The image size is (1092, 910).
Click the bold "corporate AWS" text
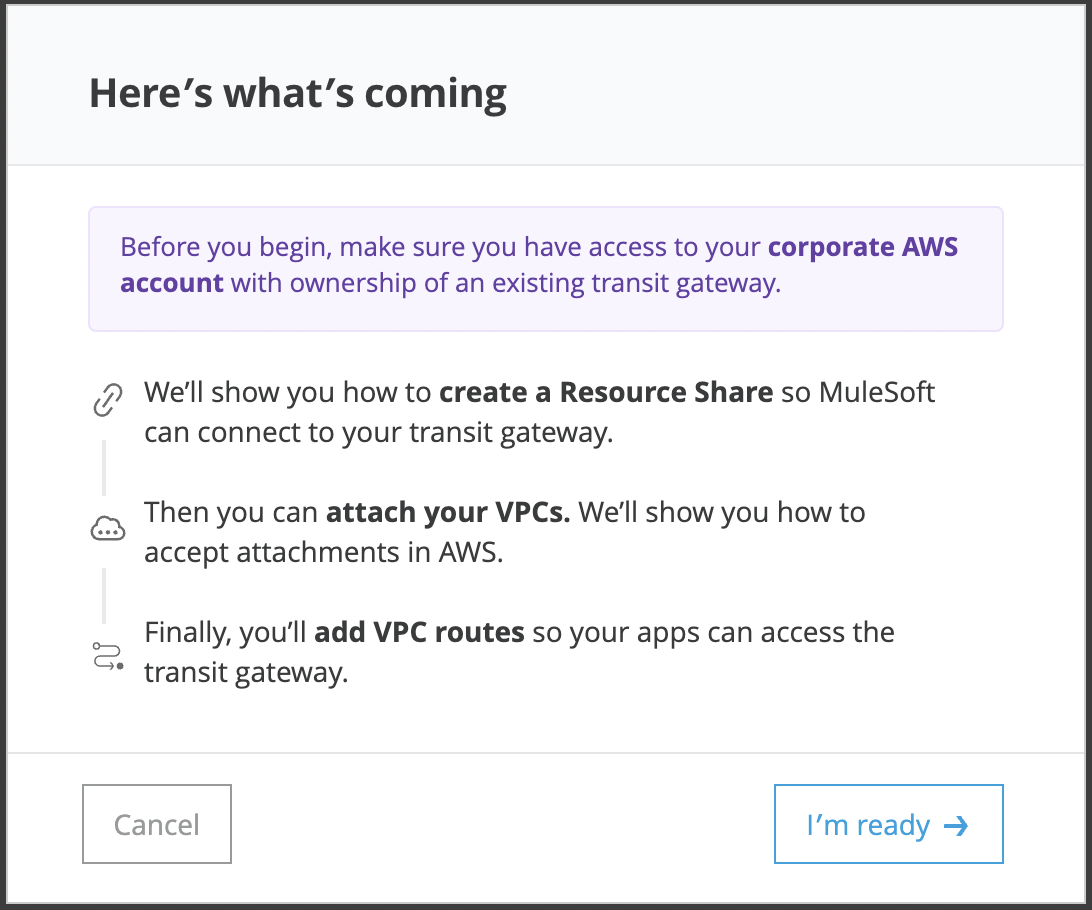click(863, 247)
